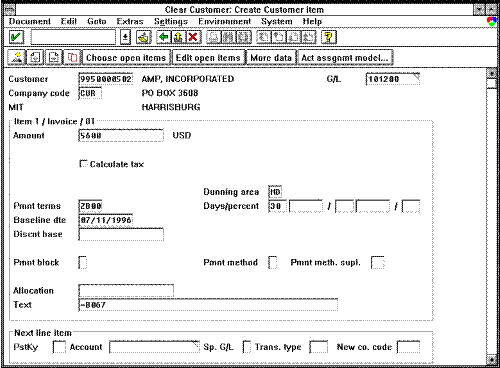Screen dimensions: 500x368
Task: Click the greyed Last page icon
Action: [308, 37]
